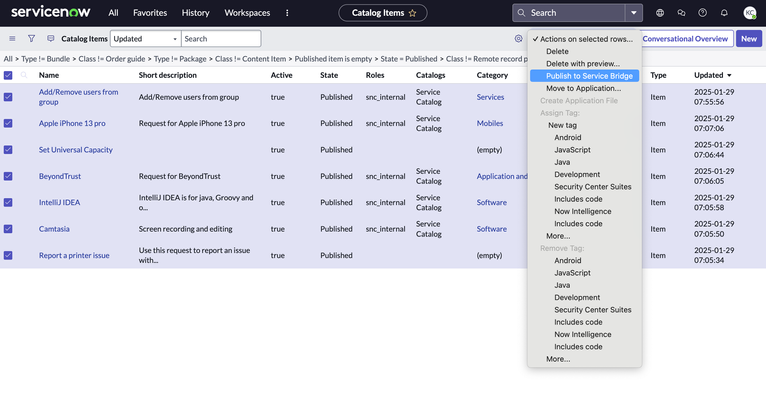Select Move to Application...
This screenshot has width=766, height=399.
584,88
